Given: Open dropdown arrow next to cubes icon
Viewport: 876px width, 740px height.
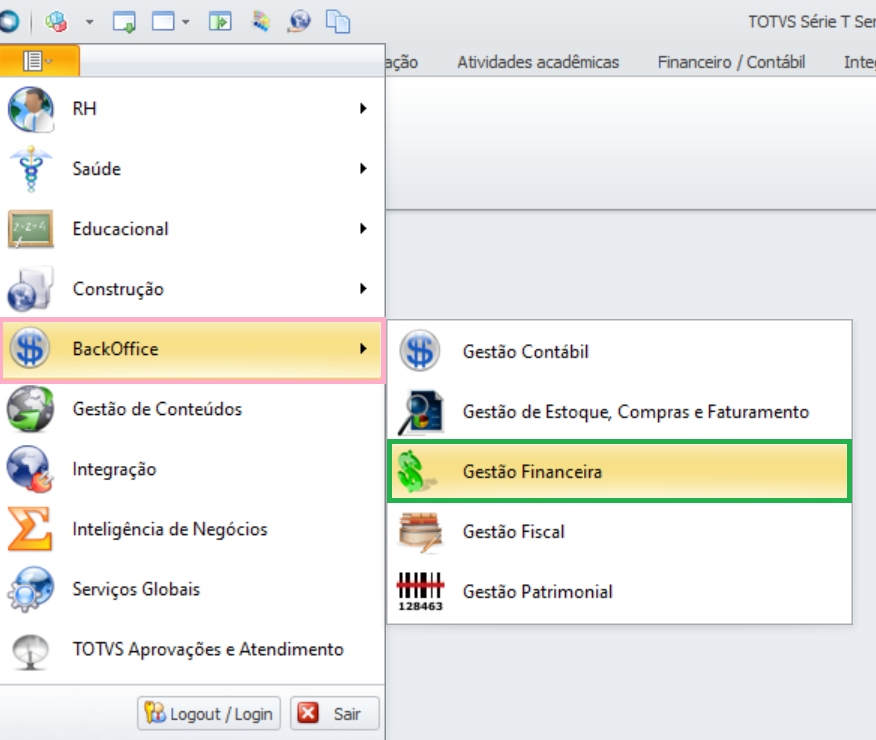Looking at the screenshot, I should [89, 23].
